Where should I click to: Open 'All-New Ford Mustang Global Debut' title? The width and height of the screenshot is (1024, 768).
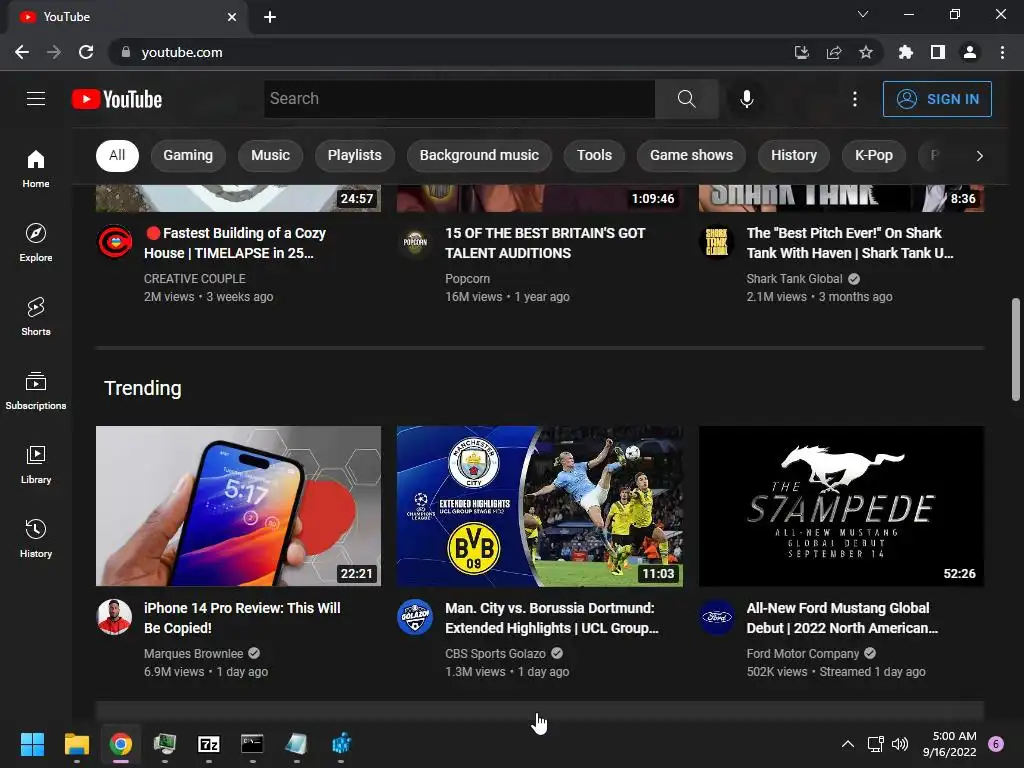click(x=842, y=618)
